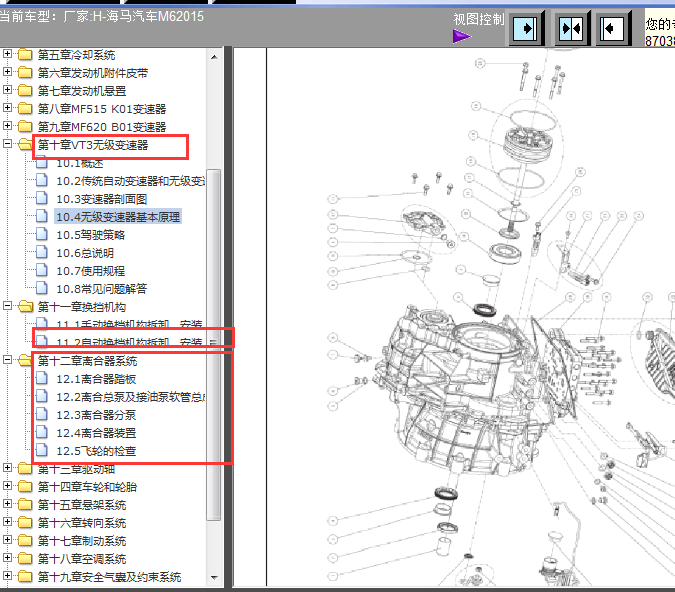Image resolution: width=675 pixels, height=592 pixels.
Task: Click the page icon of 10.3变速器剖面图
Action: tap(42, 198)
